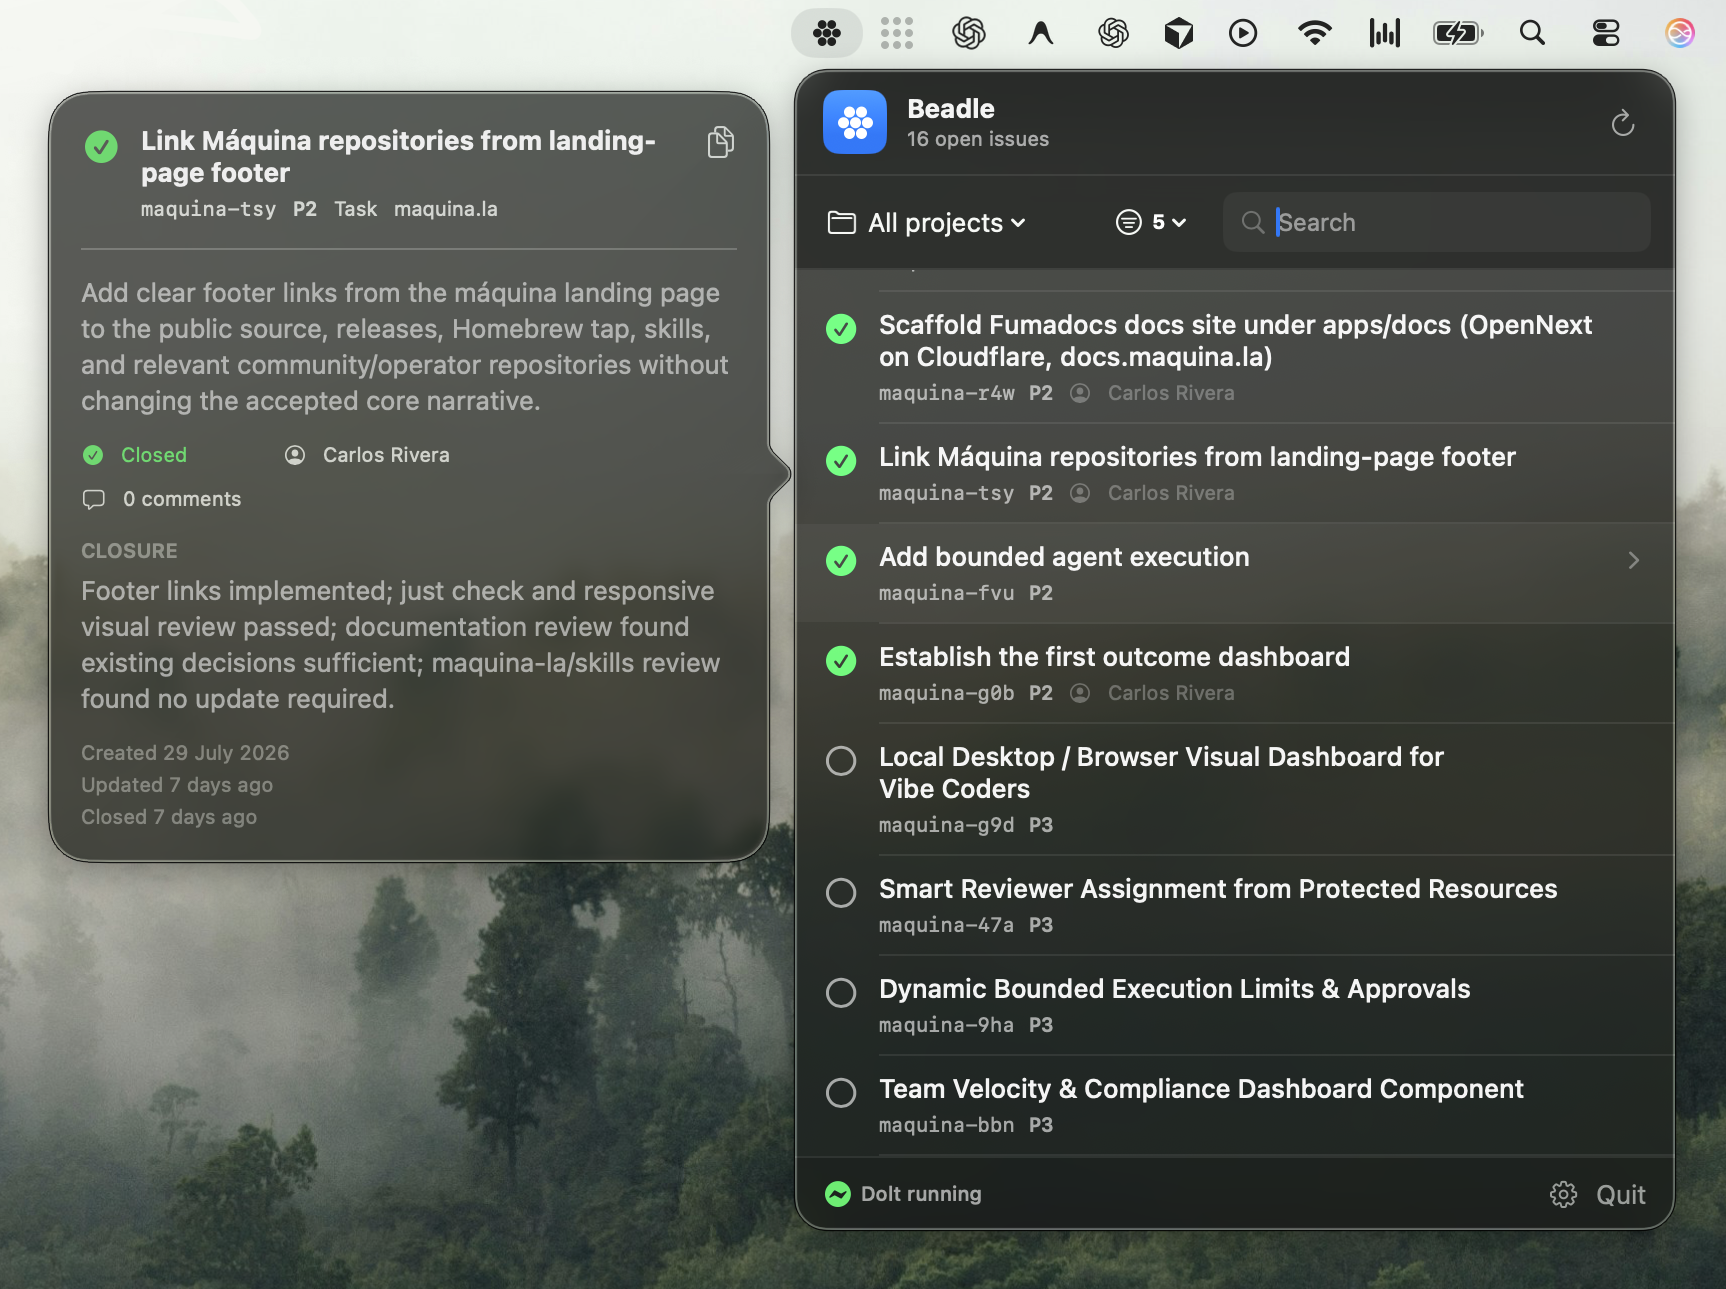
Task: Click the maquina.la project tag
Action: (446, 209)
